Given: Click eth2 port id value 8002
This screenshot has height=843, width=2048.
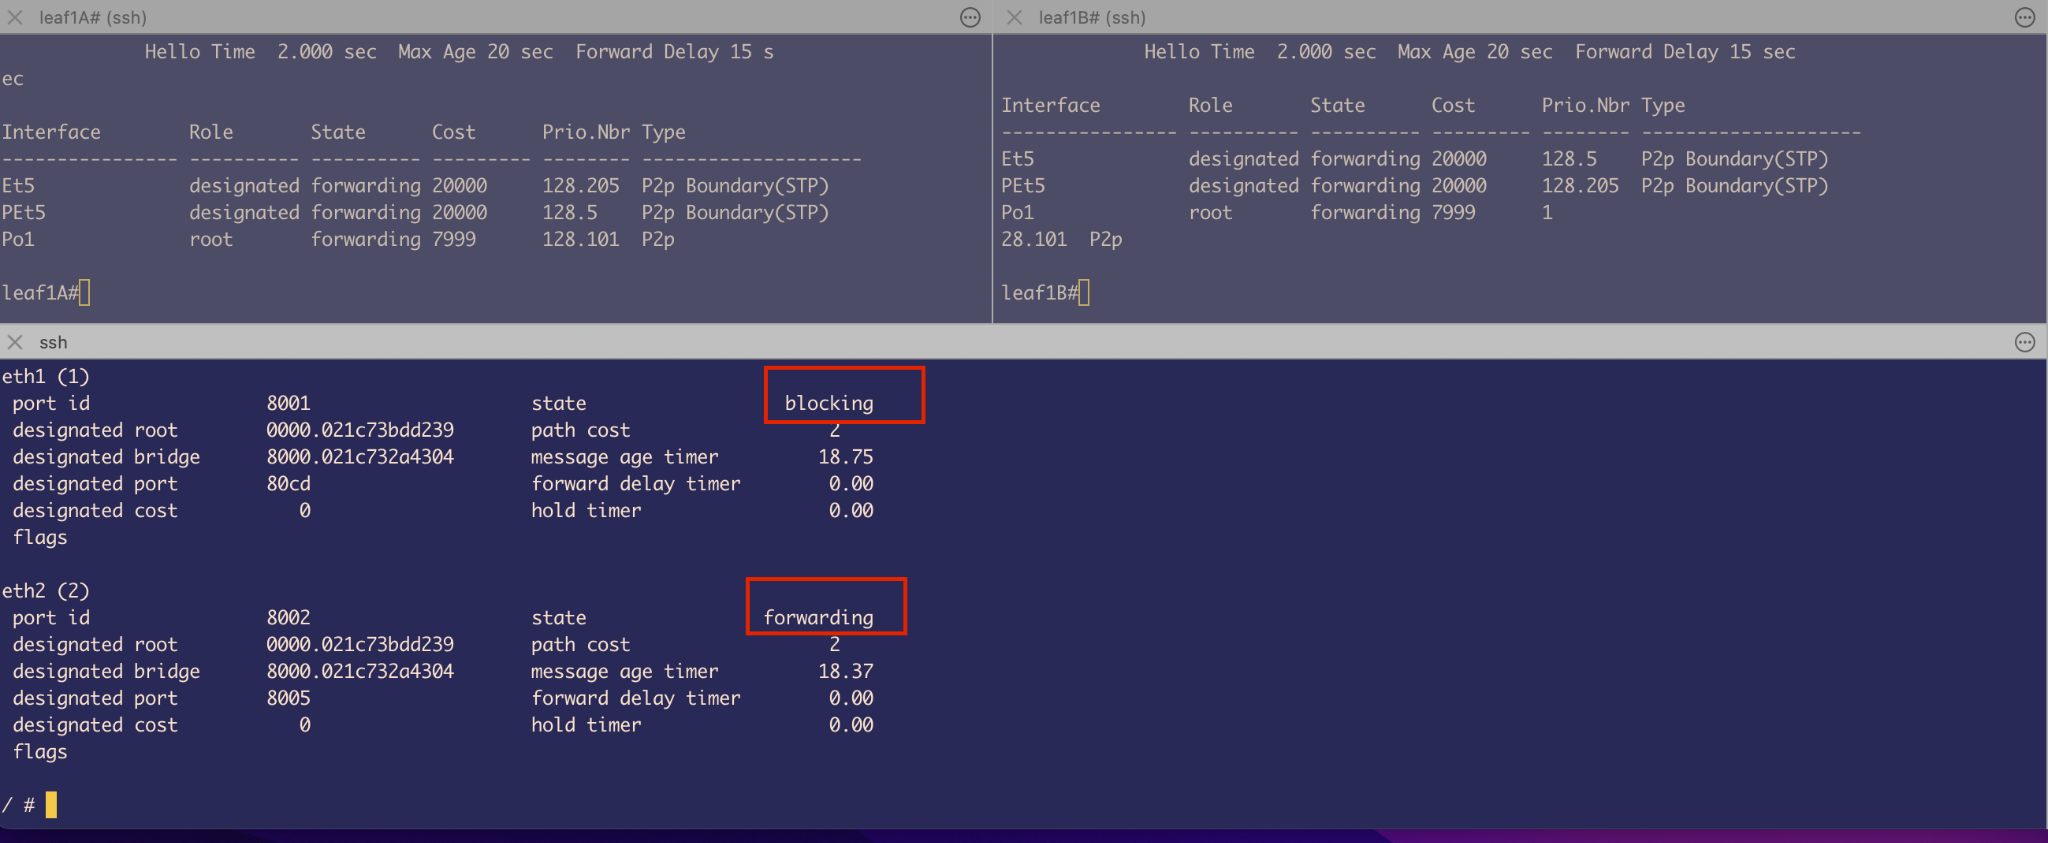Looking at the screenshot, I should coord(288,617).
